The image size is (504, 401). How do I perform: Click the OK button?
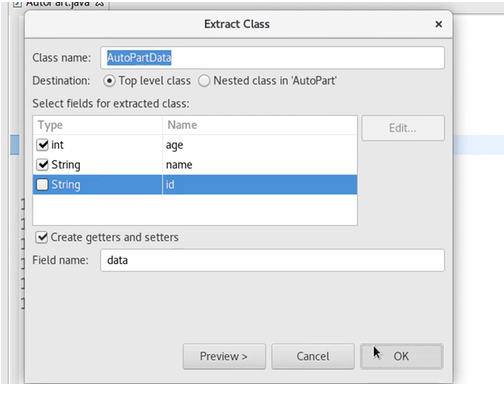(x=401, y=356)
